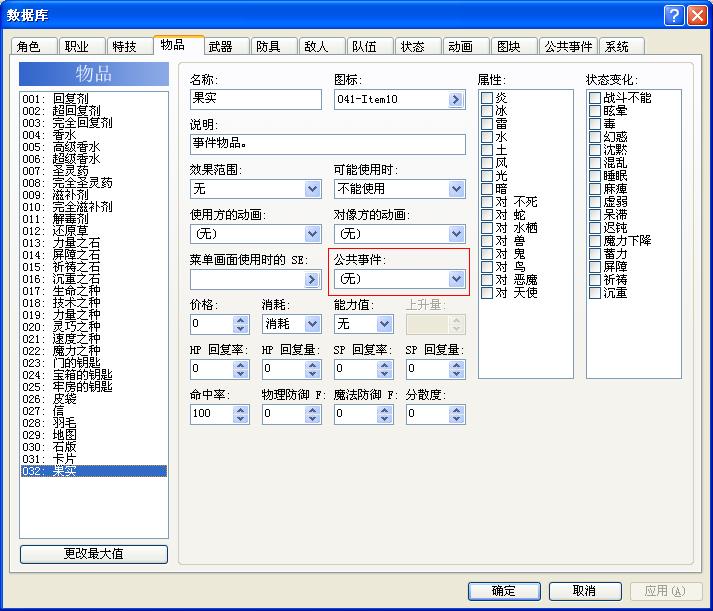
Task: Click the 更改最大值 button
Action: [x=94, y=554]
